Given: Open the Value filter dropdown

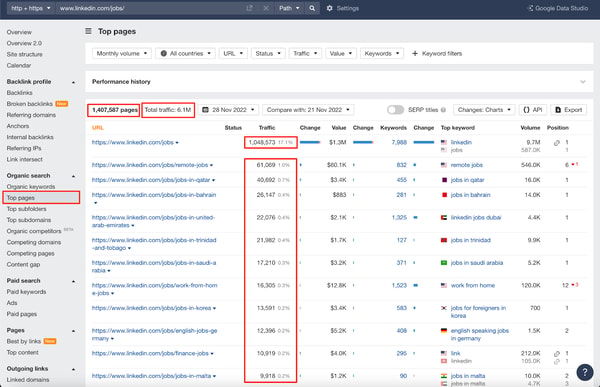Looking at the screenshot, I should [x=341, y=54].
